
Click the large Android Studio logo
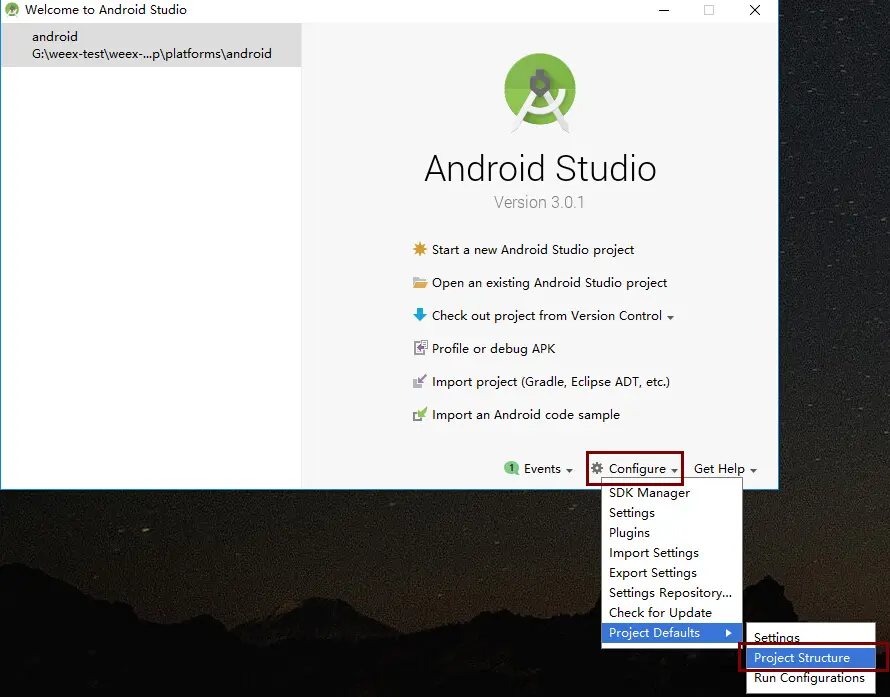coord(540,93)
